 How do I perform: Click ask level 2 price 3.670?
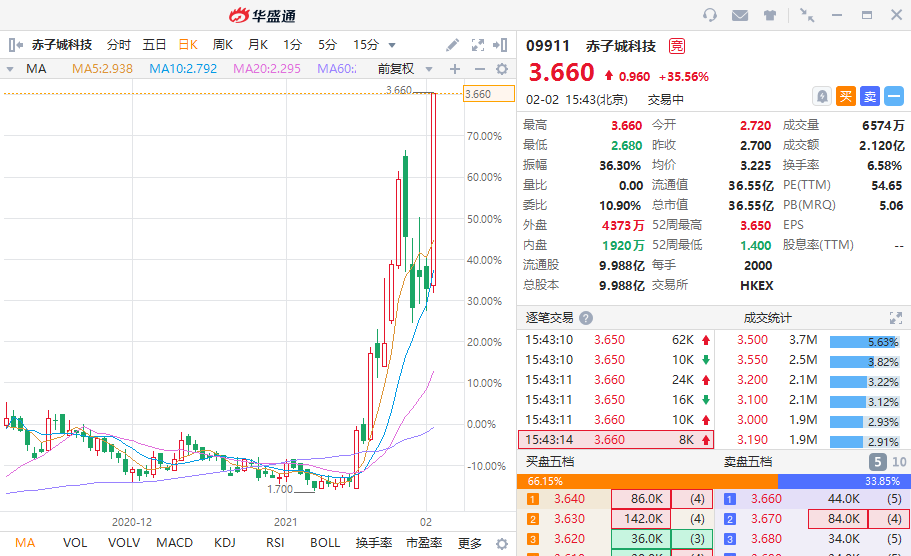point(766,519)
